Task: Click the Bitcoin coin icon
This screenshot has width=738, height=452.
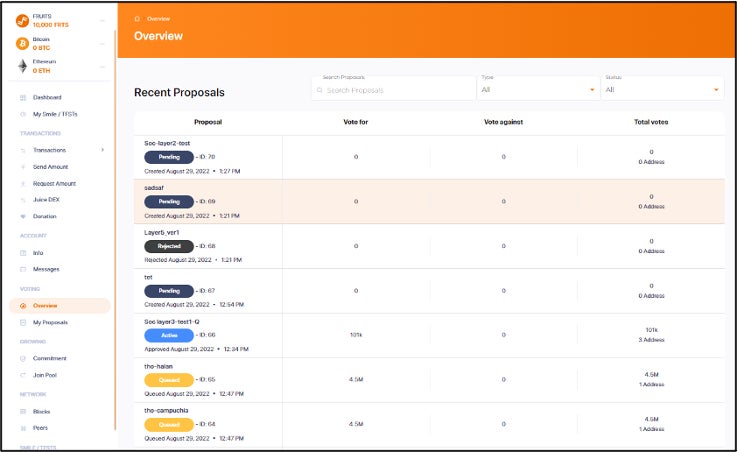Action: [22, 43]
